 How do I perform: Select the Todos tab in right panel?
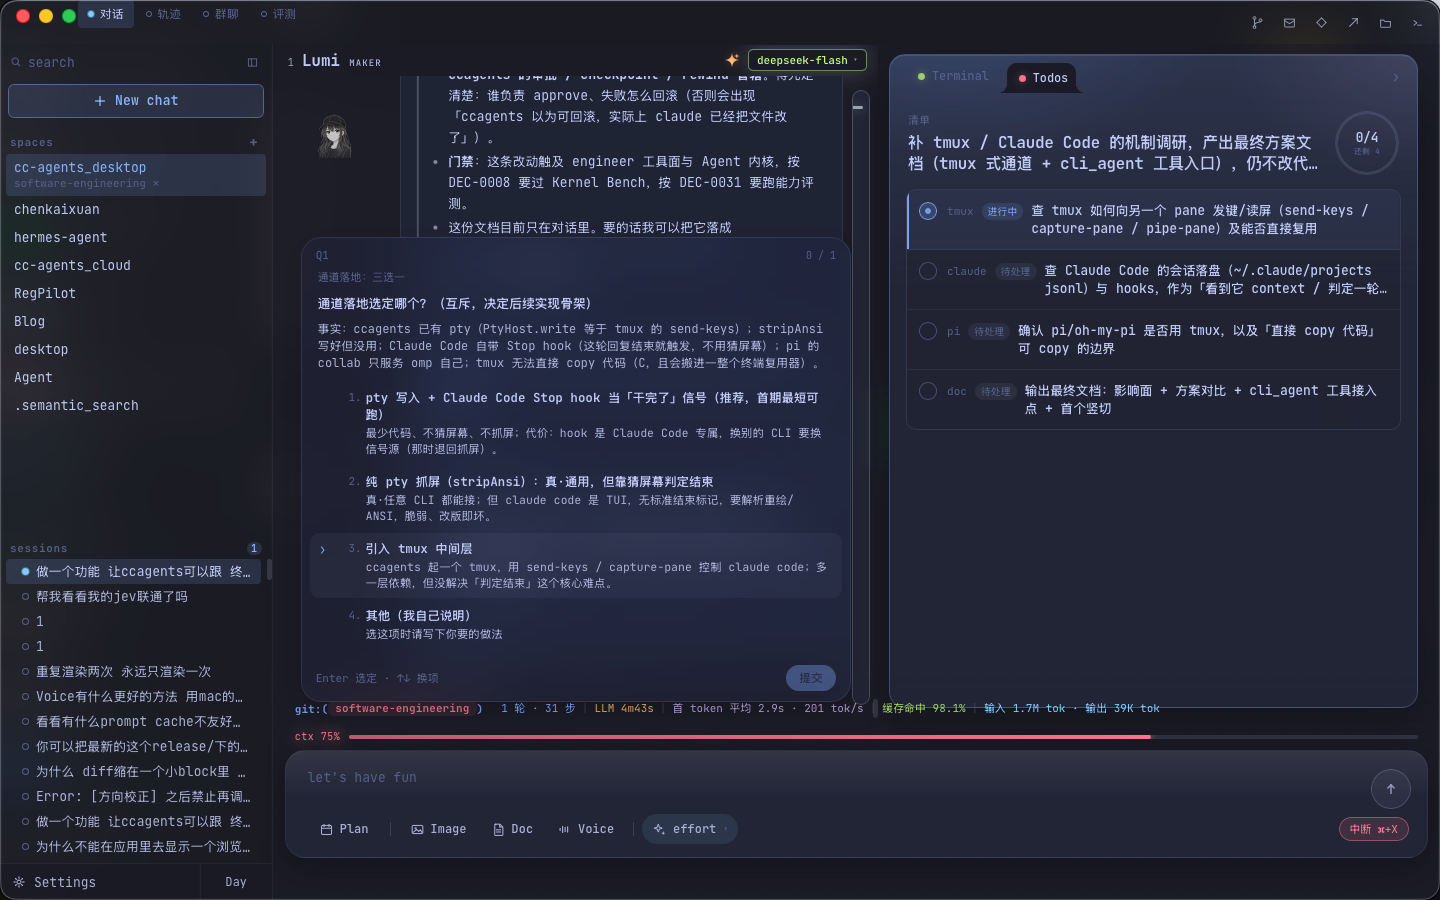(1043, 77)
